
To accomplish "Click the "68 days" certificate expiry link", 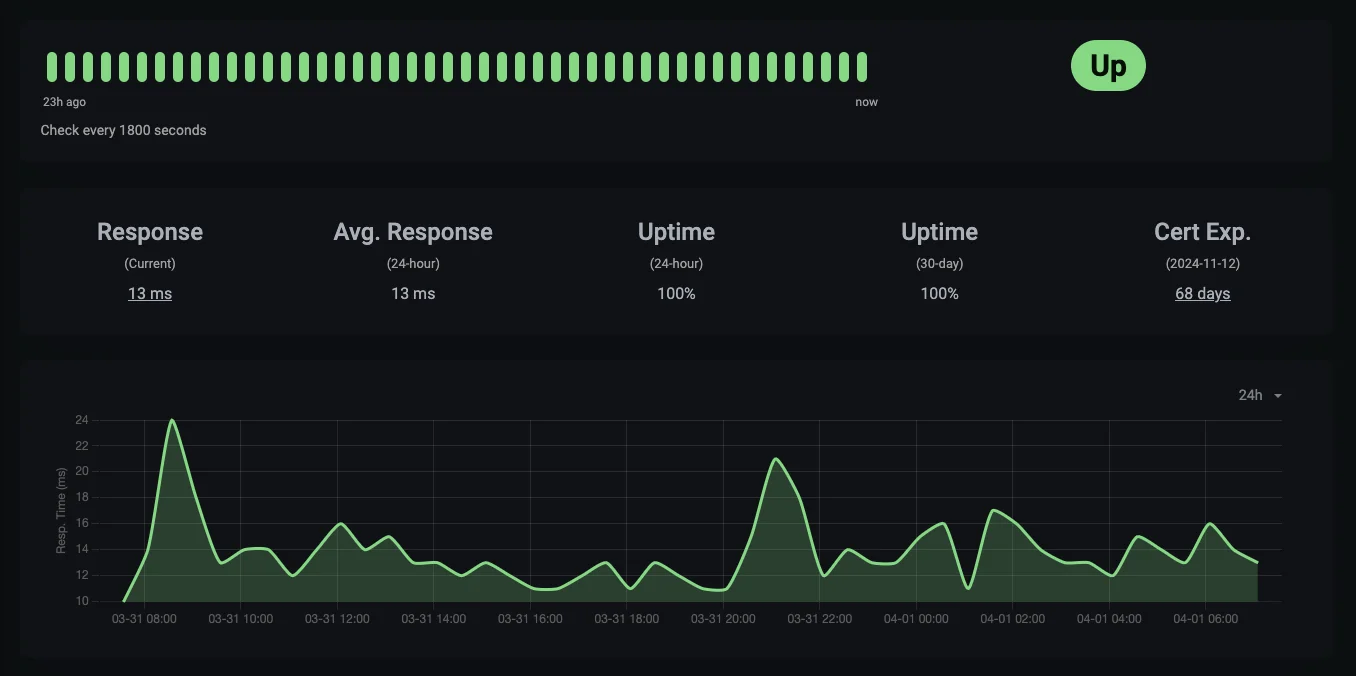I will [1202, 293].
